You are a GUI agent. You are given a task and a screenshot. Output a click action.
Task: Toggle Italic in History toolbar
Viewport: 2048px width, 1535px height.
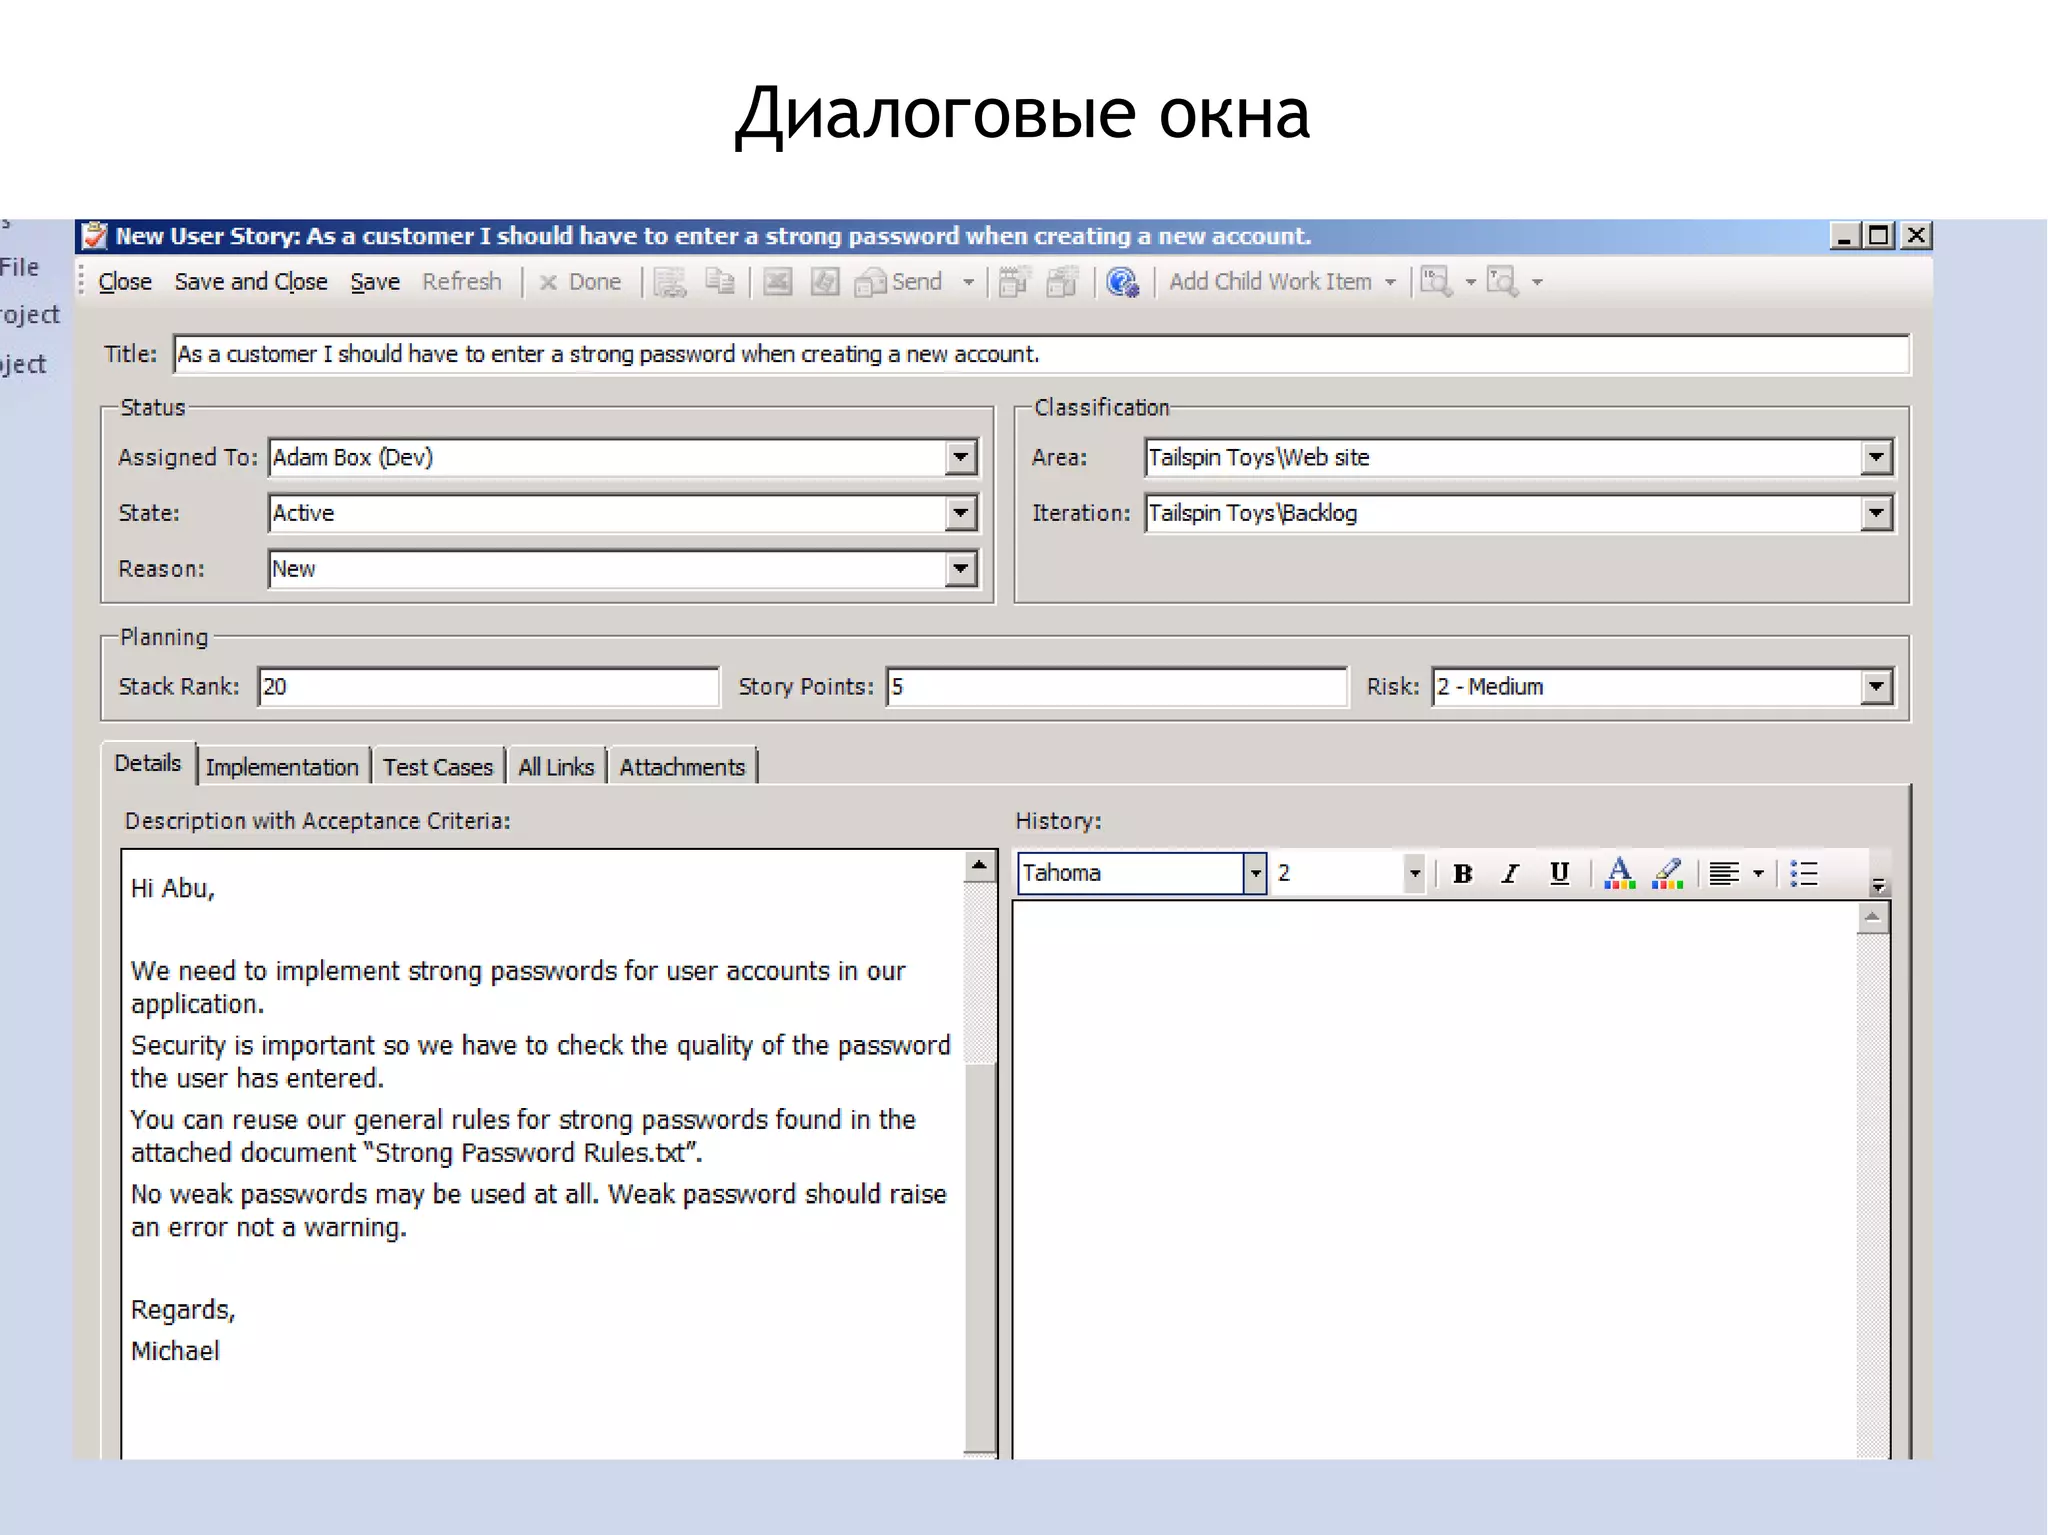[1511, 874]
